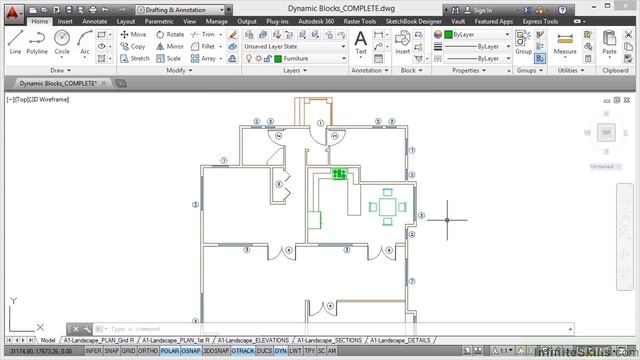The width and height of the screenshot is (640, 360).
Task: Switch to A1-Landscape_ELEVATIONS layout tab
Action: 253,340
